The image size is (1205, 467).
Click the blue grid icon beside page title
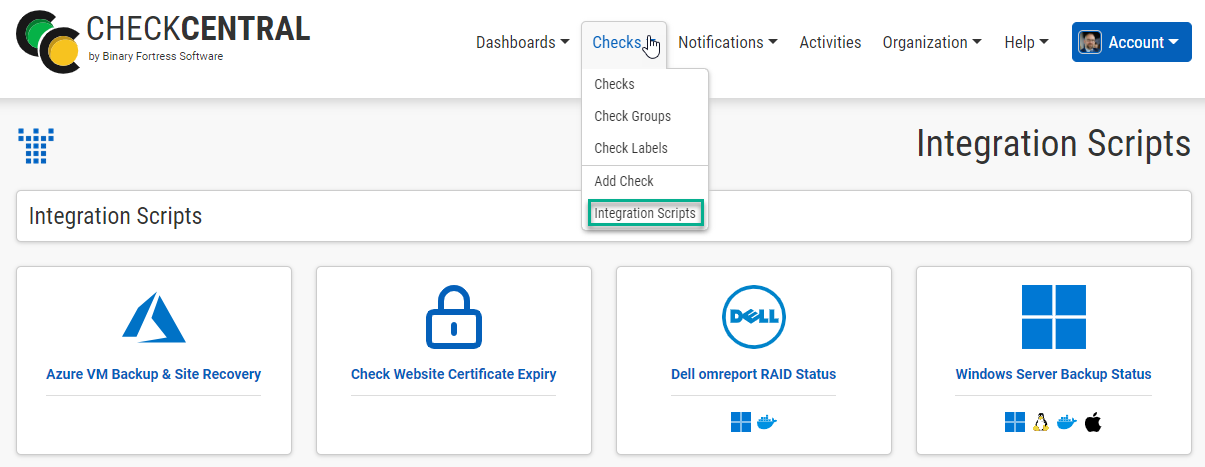[36, 146]
